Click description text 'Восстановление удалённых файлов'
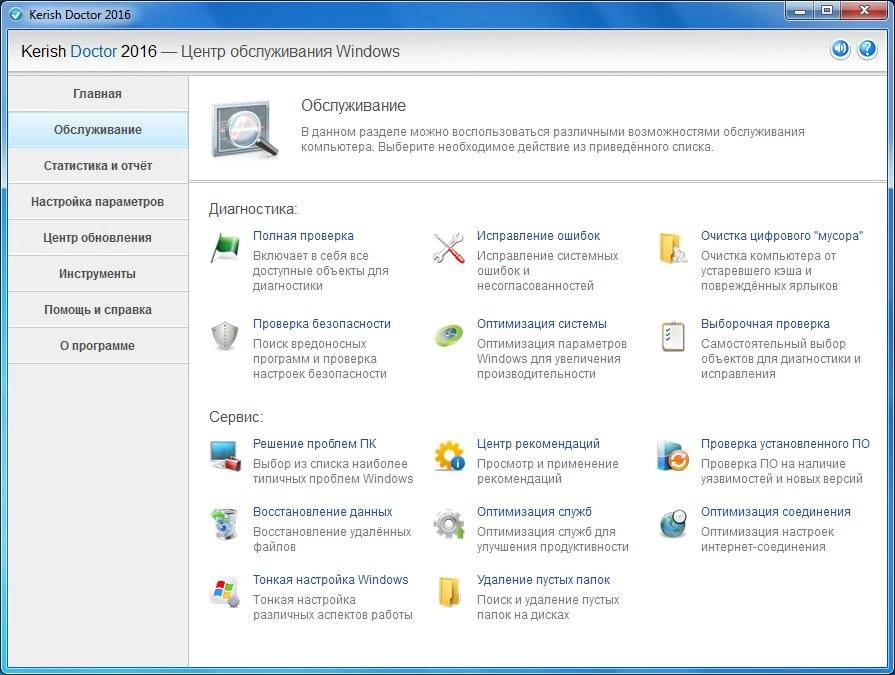Viewport: 895px width, 675px height. click(332, 539)
